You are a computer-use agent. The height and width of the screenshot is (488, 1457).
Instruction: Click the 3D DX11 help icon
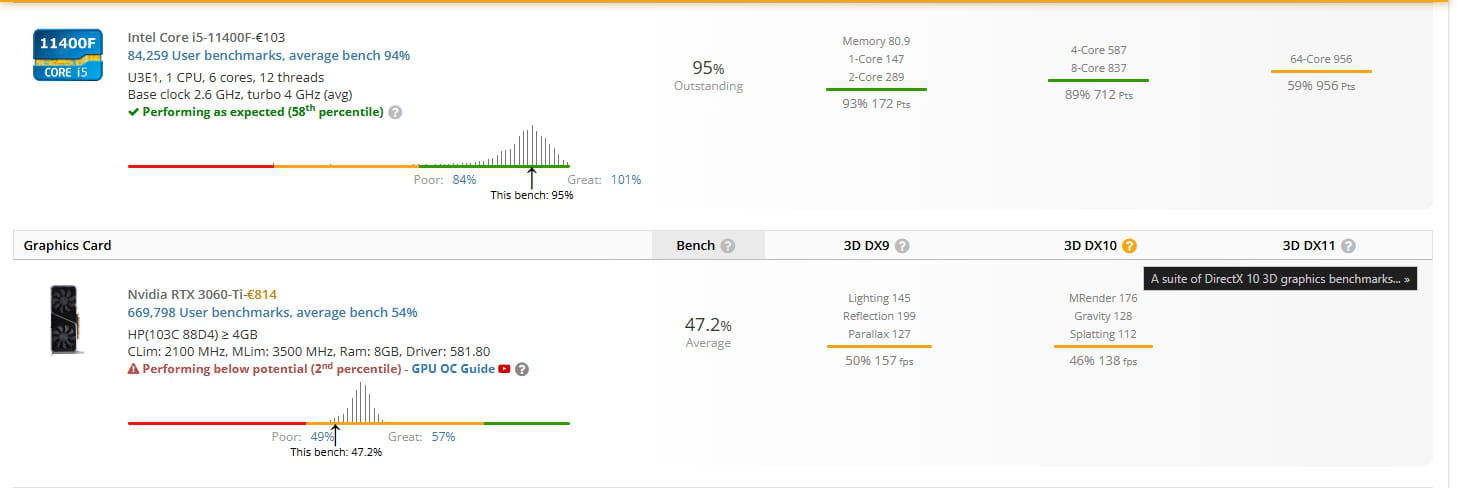(1348, 246)
